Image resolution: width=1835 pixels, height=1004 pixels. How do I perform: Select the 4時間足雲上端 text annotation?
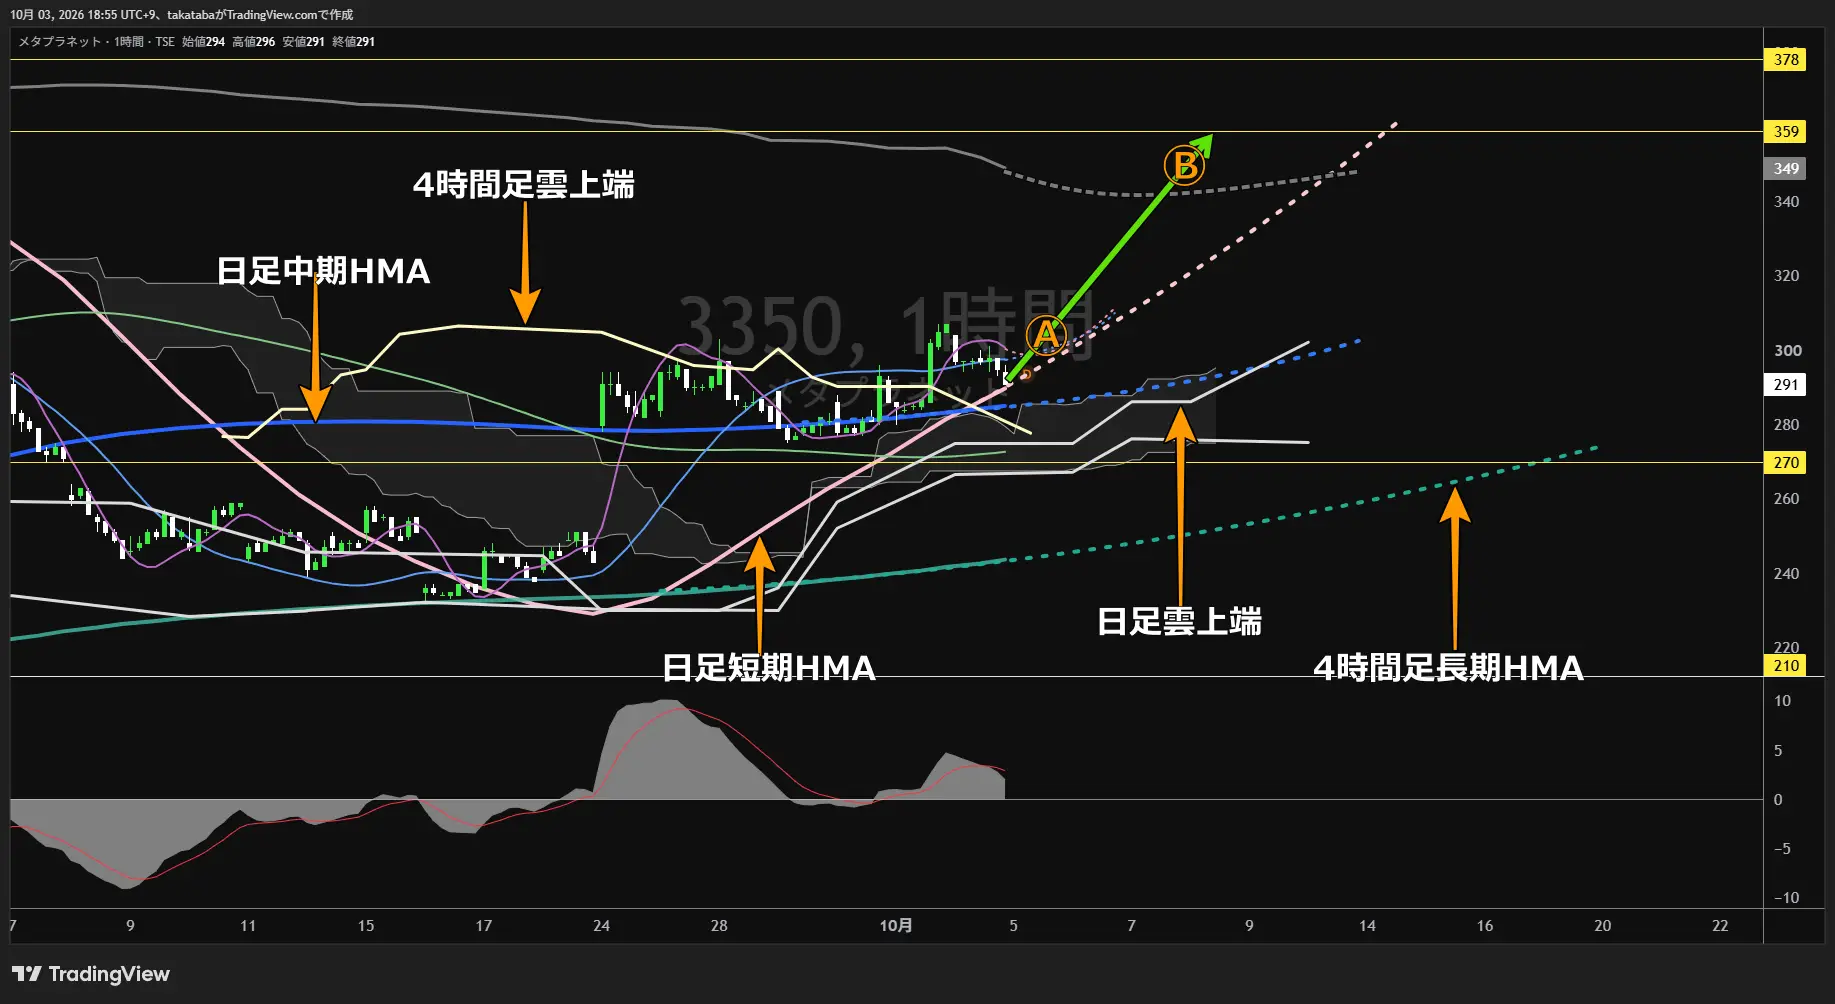point(524,185)
